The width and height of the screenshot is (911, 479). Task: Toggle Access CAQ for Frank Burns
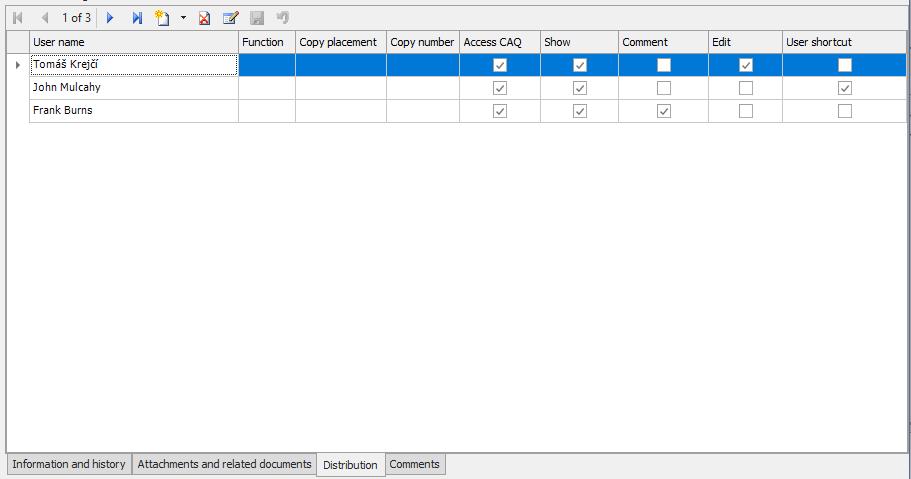tap(500, 110)
